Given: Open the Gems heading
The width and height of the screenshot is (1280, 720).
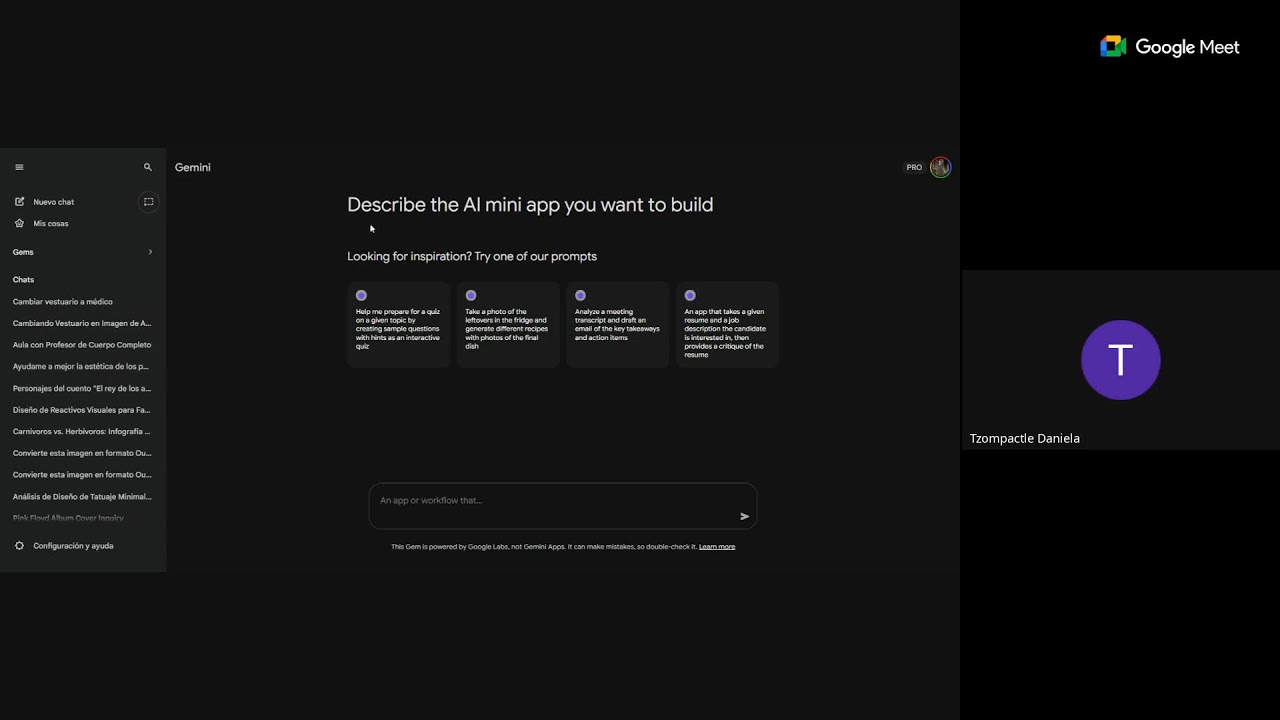Looking at the screenshot, I should click(23, 252).
